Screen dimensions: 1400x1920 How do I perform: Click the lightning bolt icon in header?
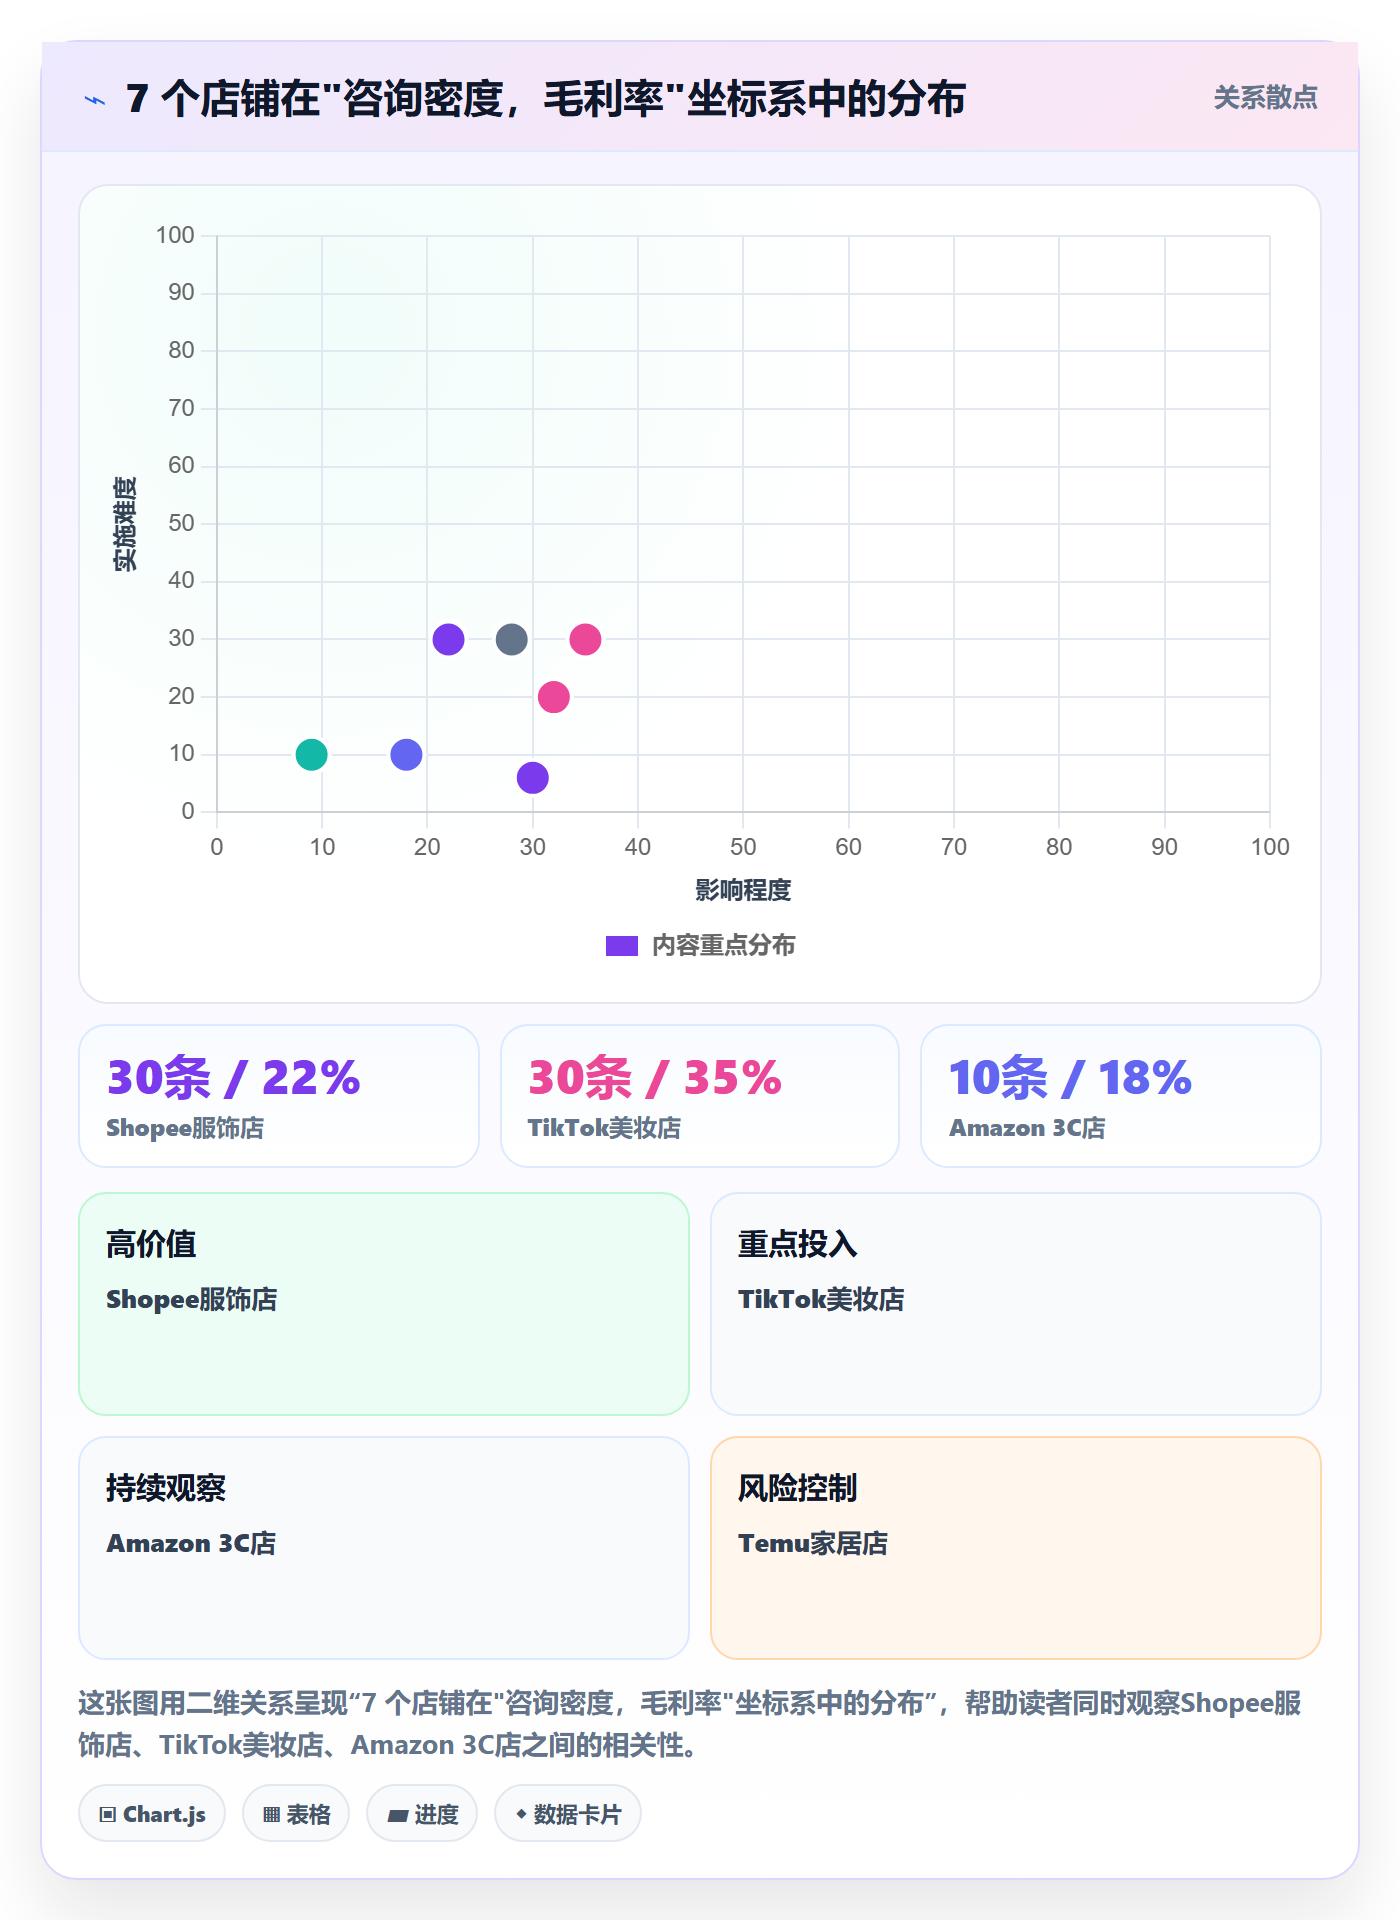(95, 100)
